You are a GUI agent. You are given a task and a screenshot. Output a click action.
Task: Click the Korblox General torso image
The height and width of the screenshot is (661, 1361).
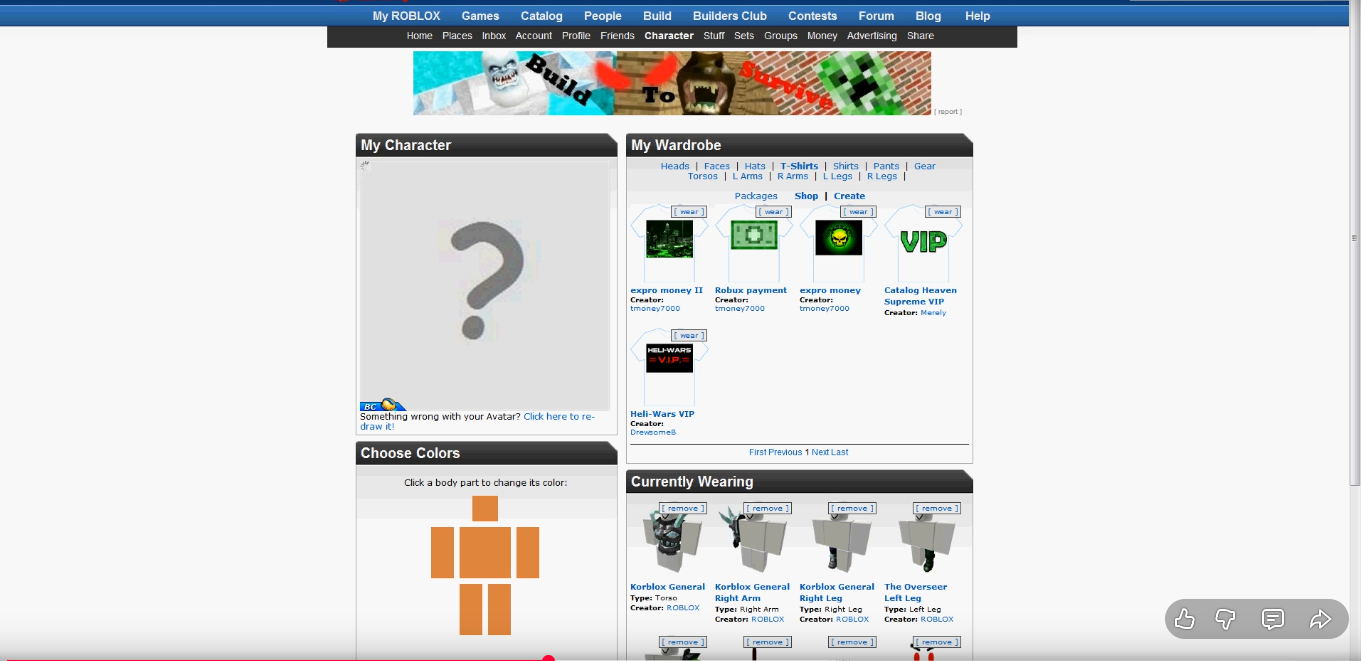pos(668,543)
